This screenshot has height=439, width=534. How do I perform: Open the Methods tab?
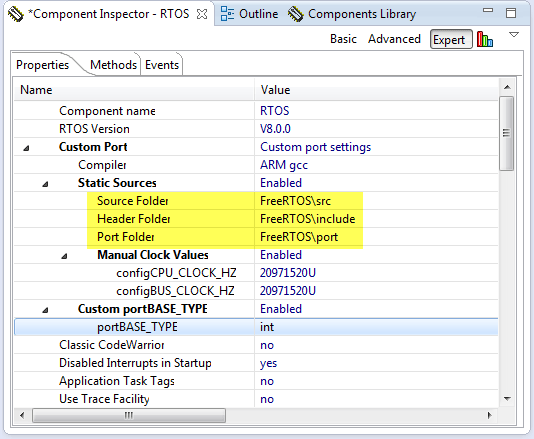pyautogui.click(x=113, y=65)
